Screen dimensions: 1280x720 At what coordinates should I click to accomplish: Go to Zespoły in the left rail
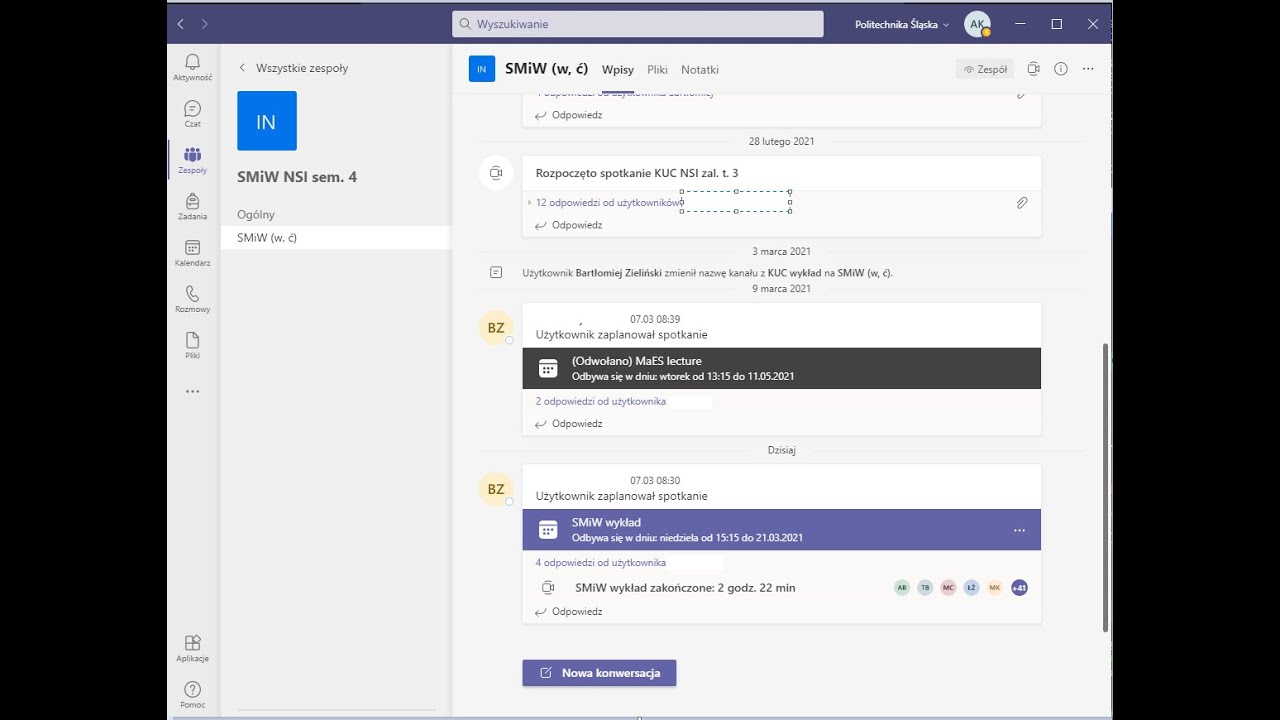pos(192,160)
